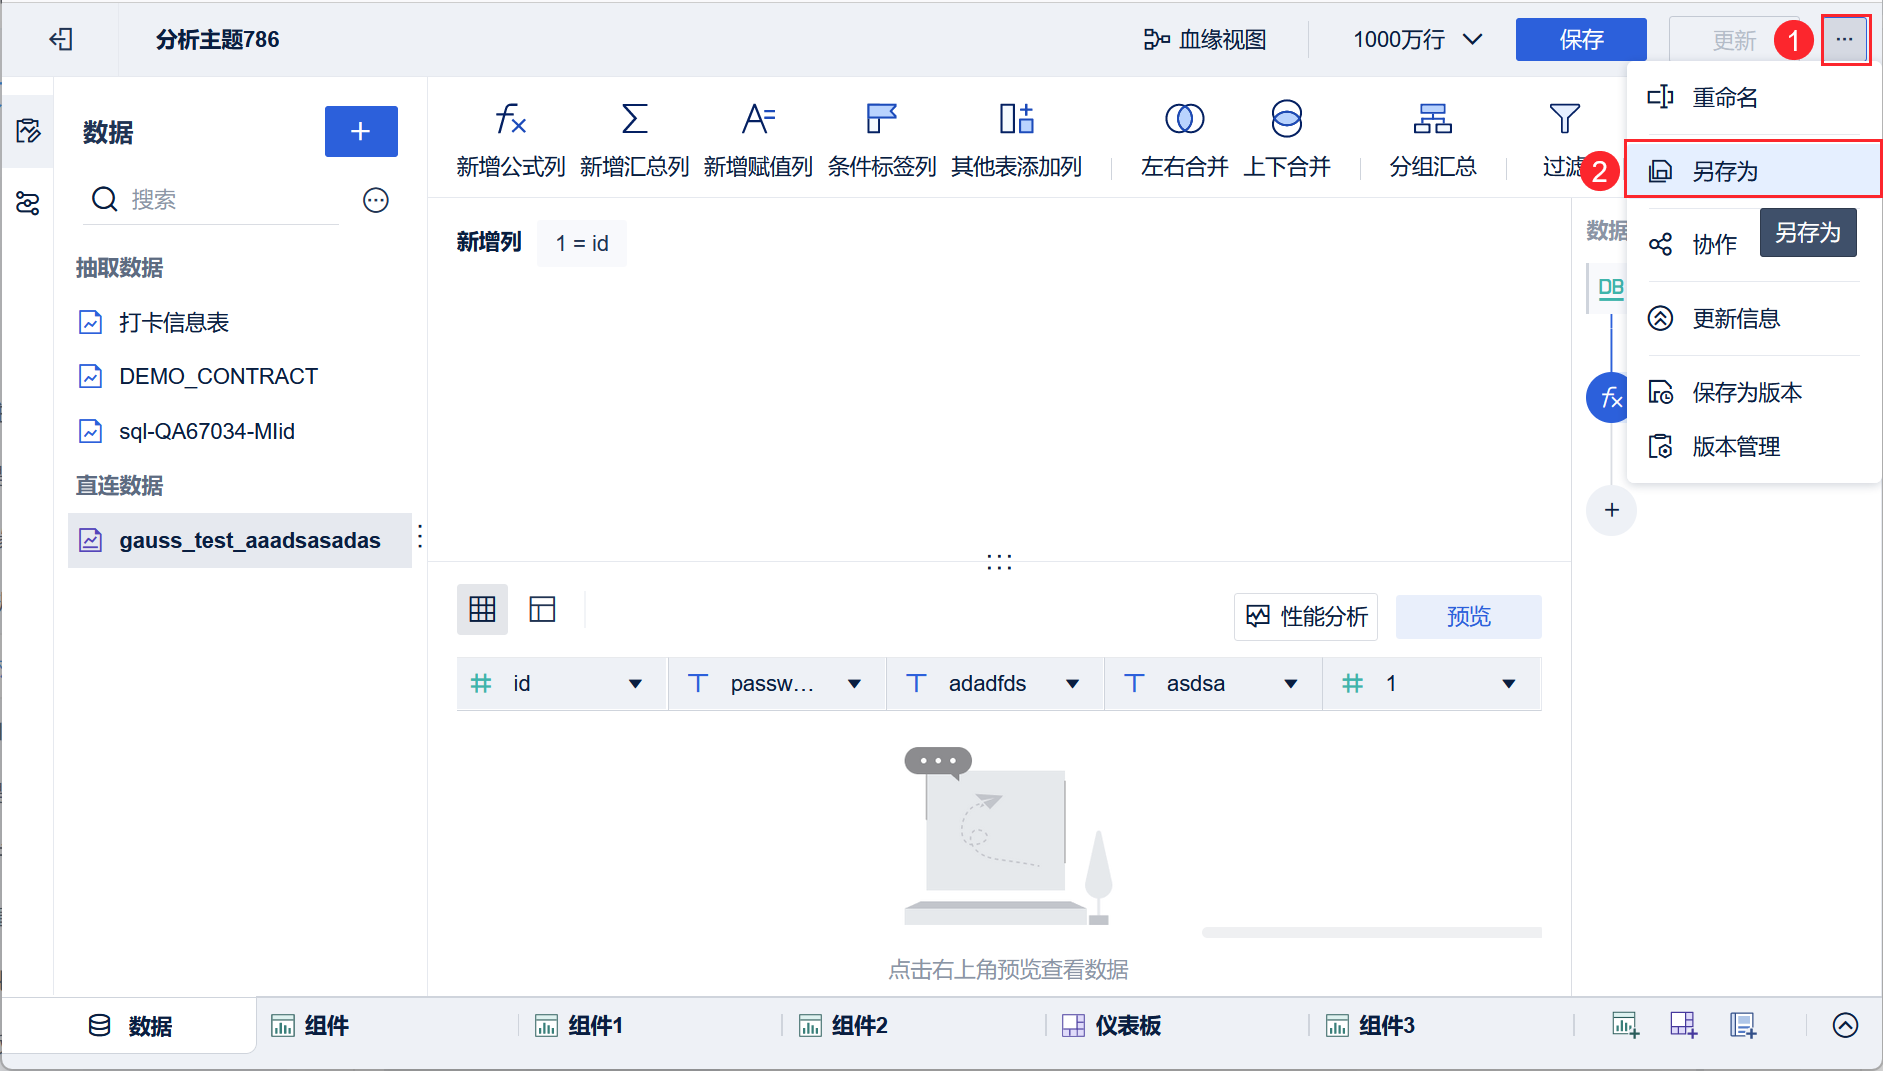Click the 新增汇总列 sigma tool

[635, 139]
